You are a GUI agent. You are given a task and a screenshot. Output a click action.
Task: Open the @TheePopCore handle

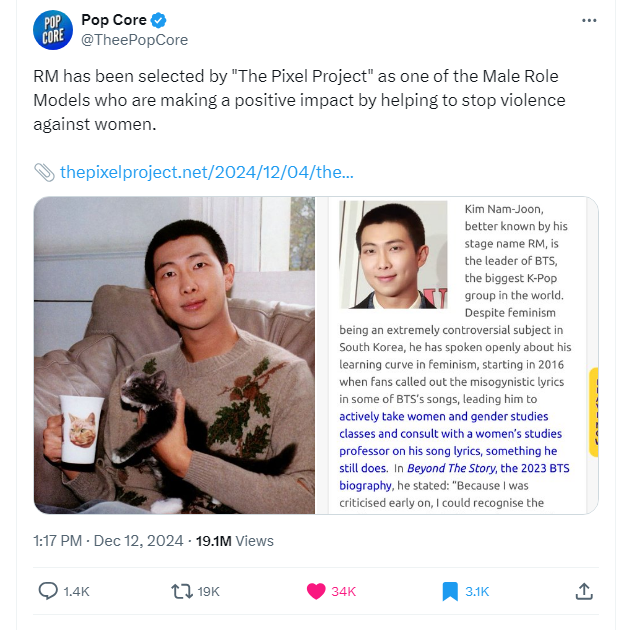coord(134,40)
